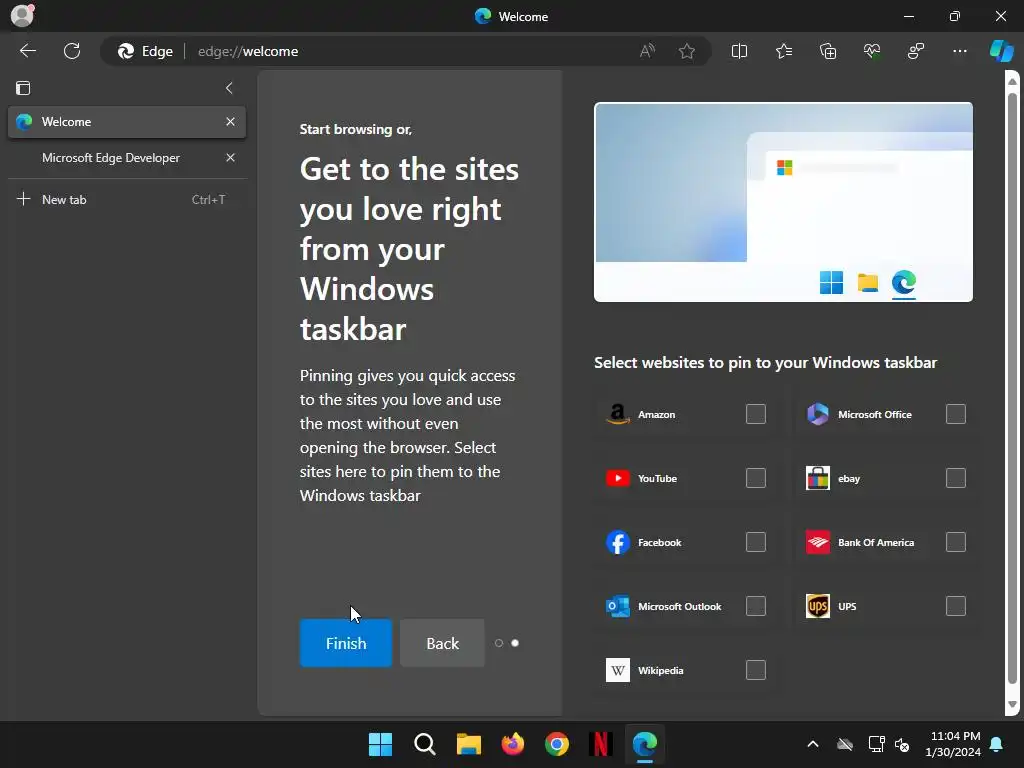Image resolution: width=1024 pixels, height=768 pixels.
Task: Check the Bank Of America checkbox
Action: click(955, 542)
